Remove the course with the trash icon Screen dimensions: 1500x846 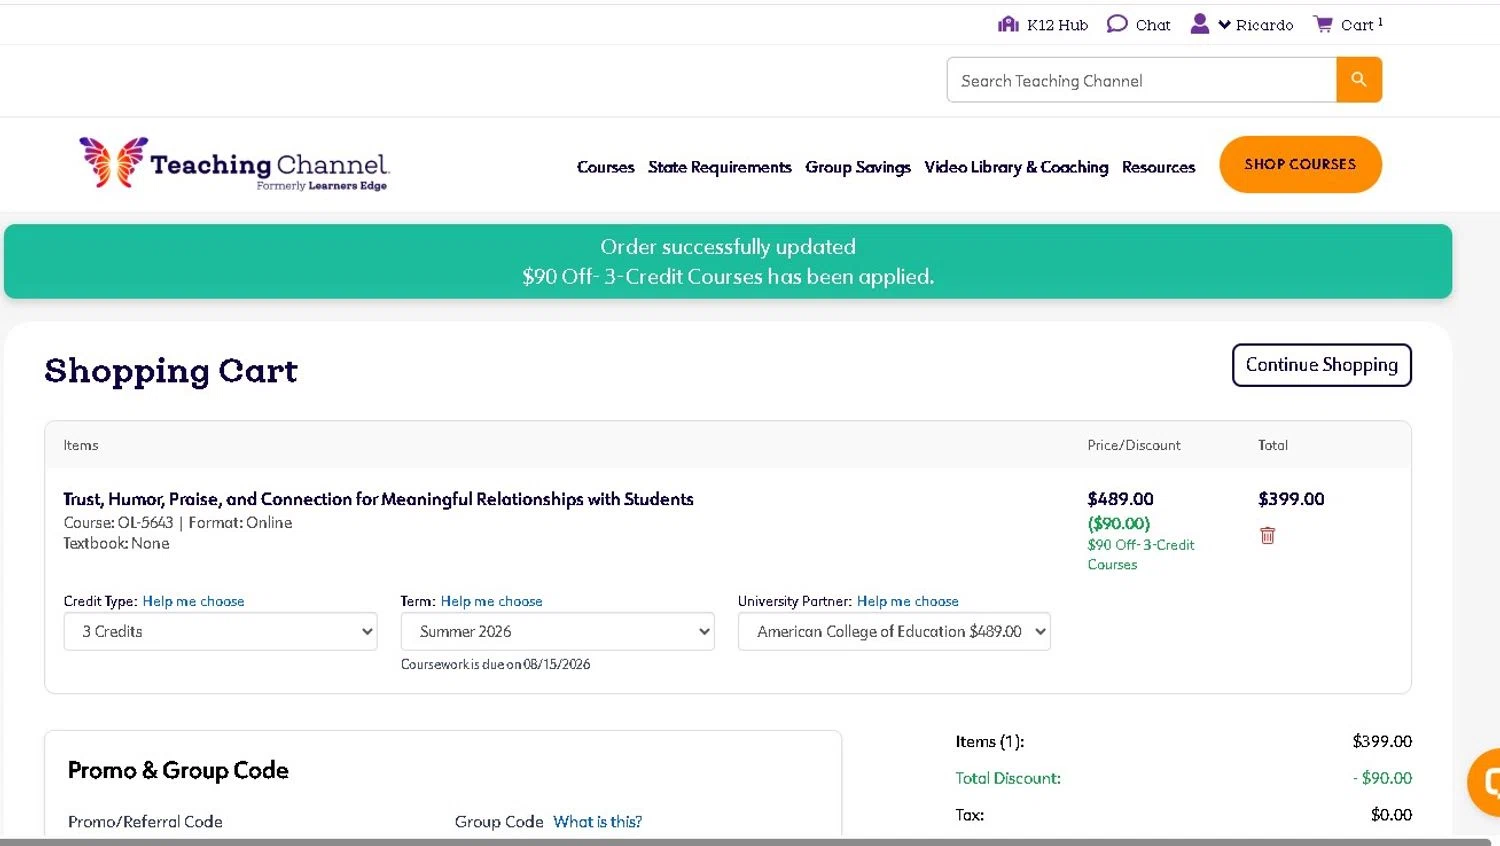click(1268, 536)
